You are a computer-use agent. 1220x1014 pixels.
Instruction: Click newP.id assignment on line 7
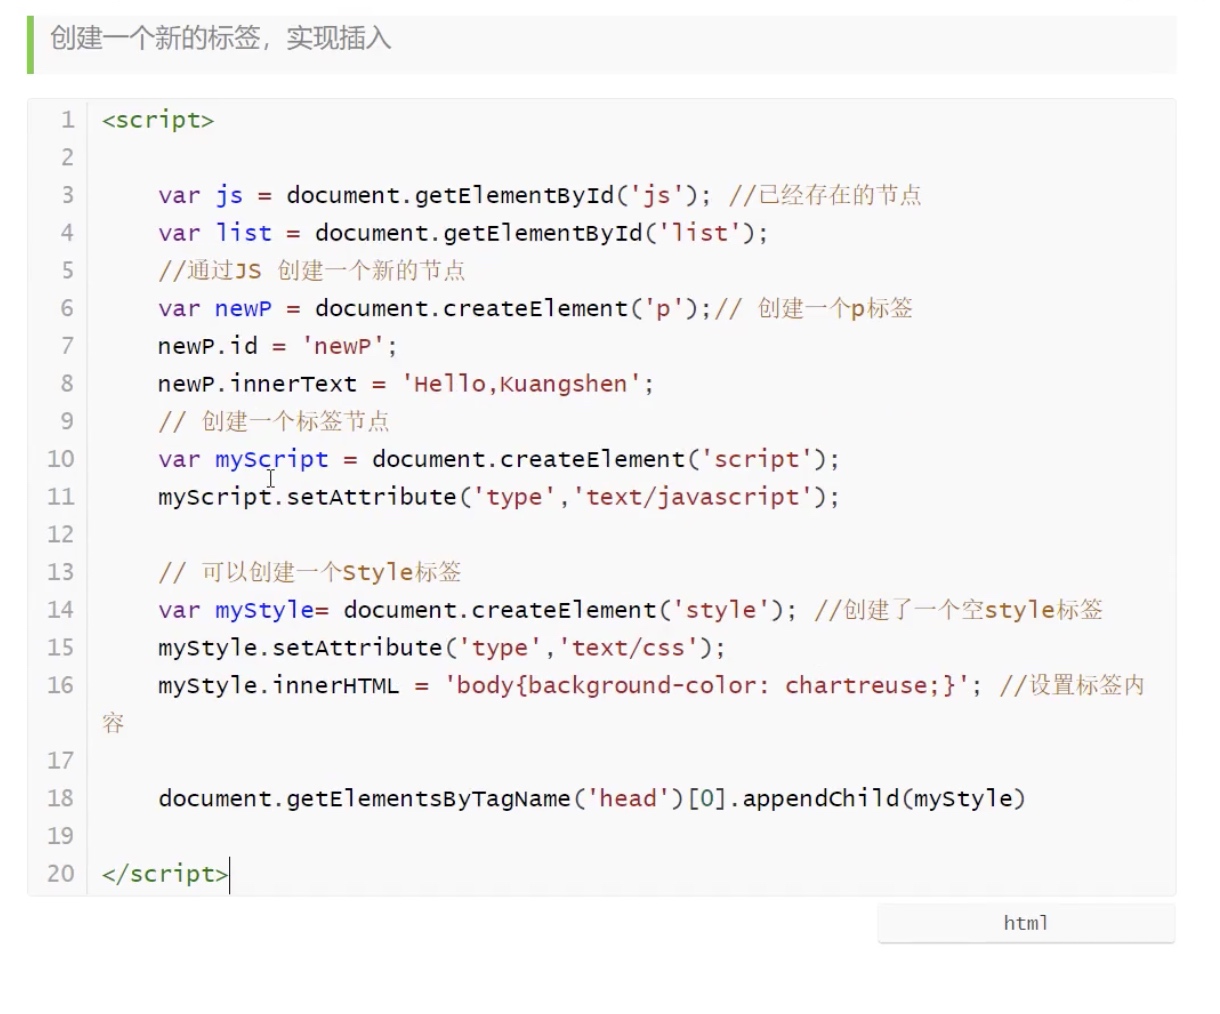click(x=277, y=346)
